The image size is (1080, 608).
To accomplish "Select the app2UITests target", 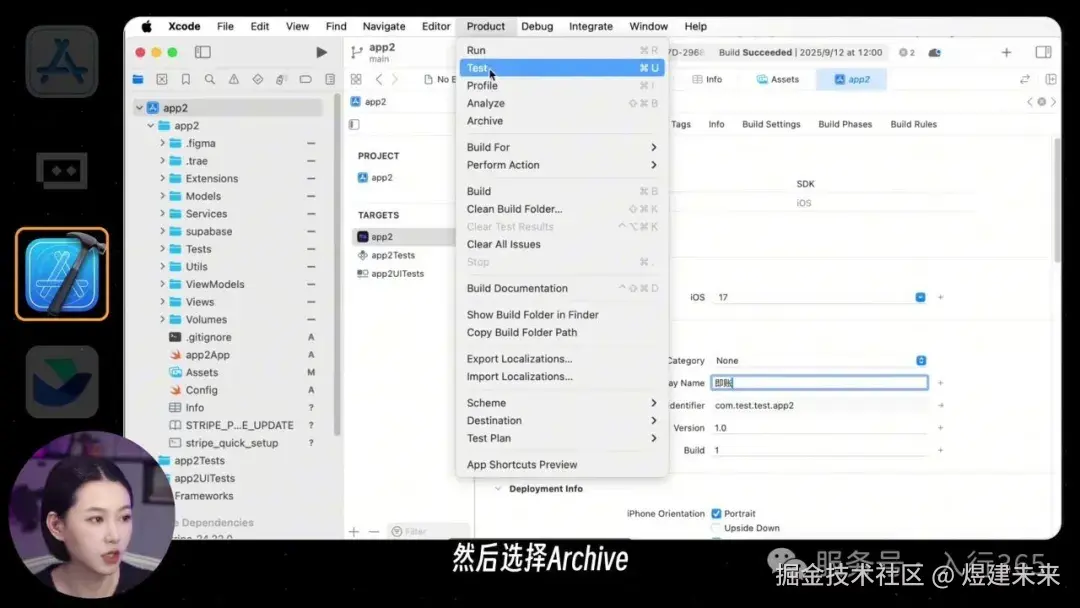I will [x=398, y=274].
